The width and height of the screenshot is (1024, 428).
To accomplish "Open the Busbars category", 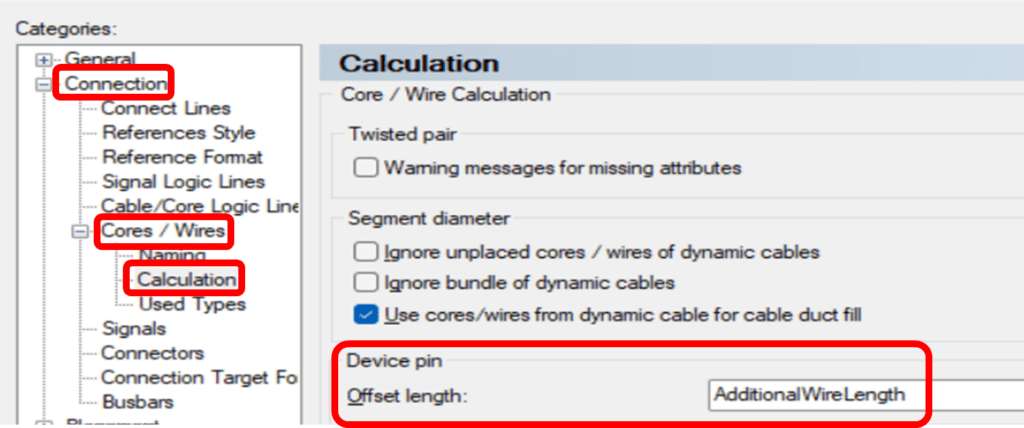I will (x=138, y=402).
